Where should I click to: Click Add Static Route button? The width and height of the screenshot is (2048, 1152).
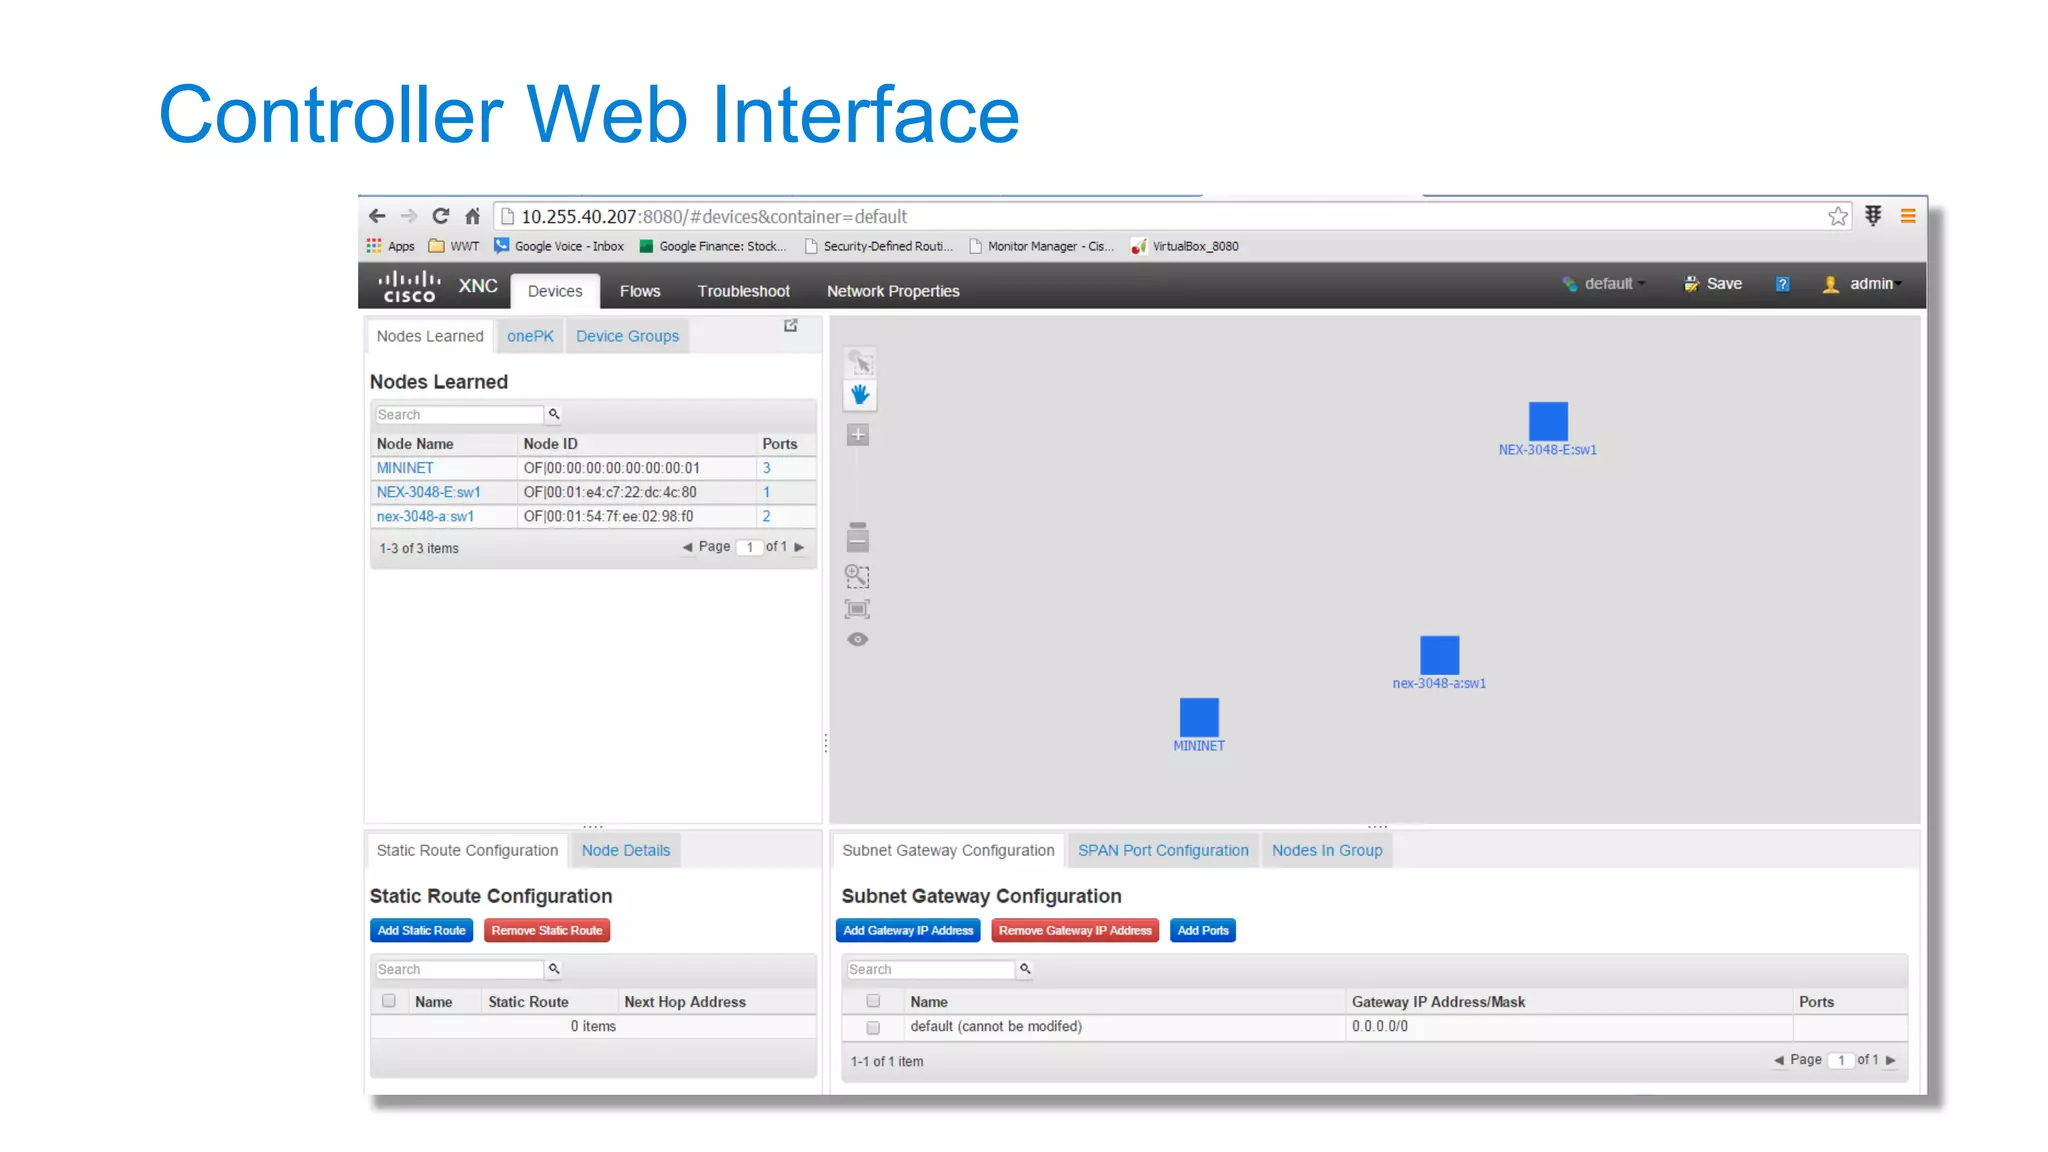tap(421, 930)
